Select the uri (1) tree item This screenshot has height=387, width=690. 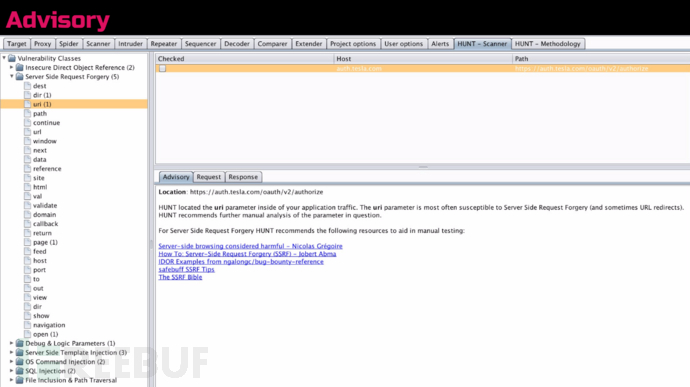(42, 104)
